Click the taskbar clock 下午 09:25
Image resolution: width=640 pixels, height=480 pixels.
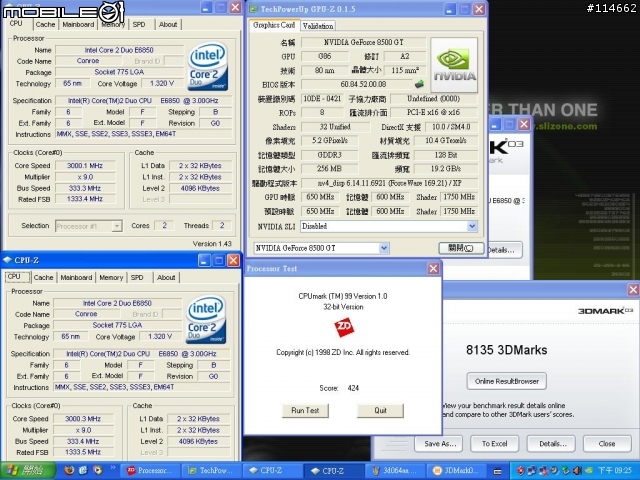614,471
